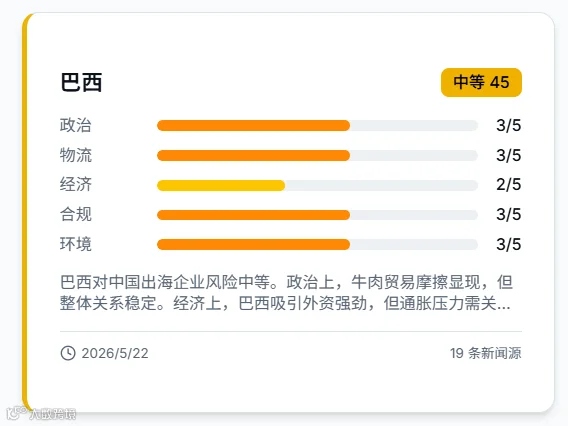This screenshot has width=568, height=426.
Task: Click the watermark logo in the corner
Action: 41,413
